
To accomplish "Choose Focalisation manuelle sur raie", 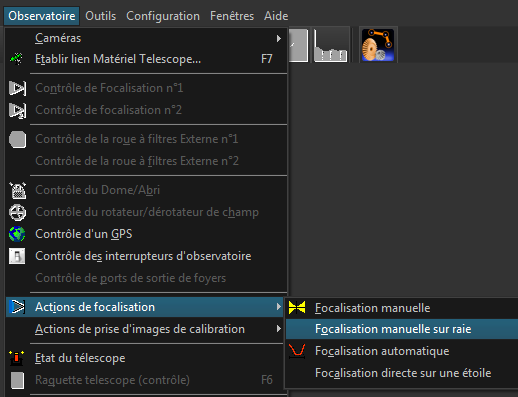I will pyautogui.click(x=402, y=329).
